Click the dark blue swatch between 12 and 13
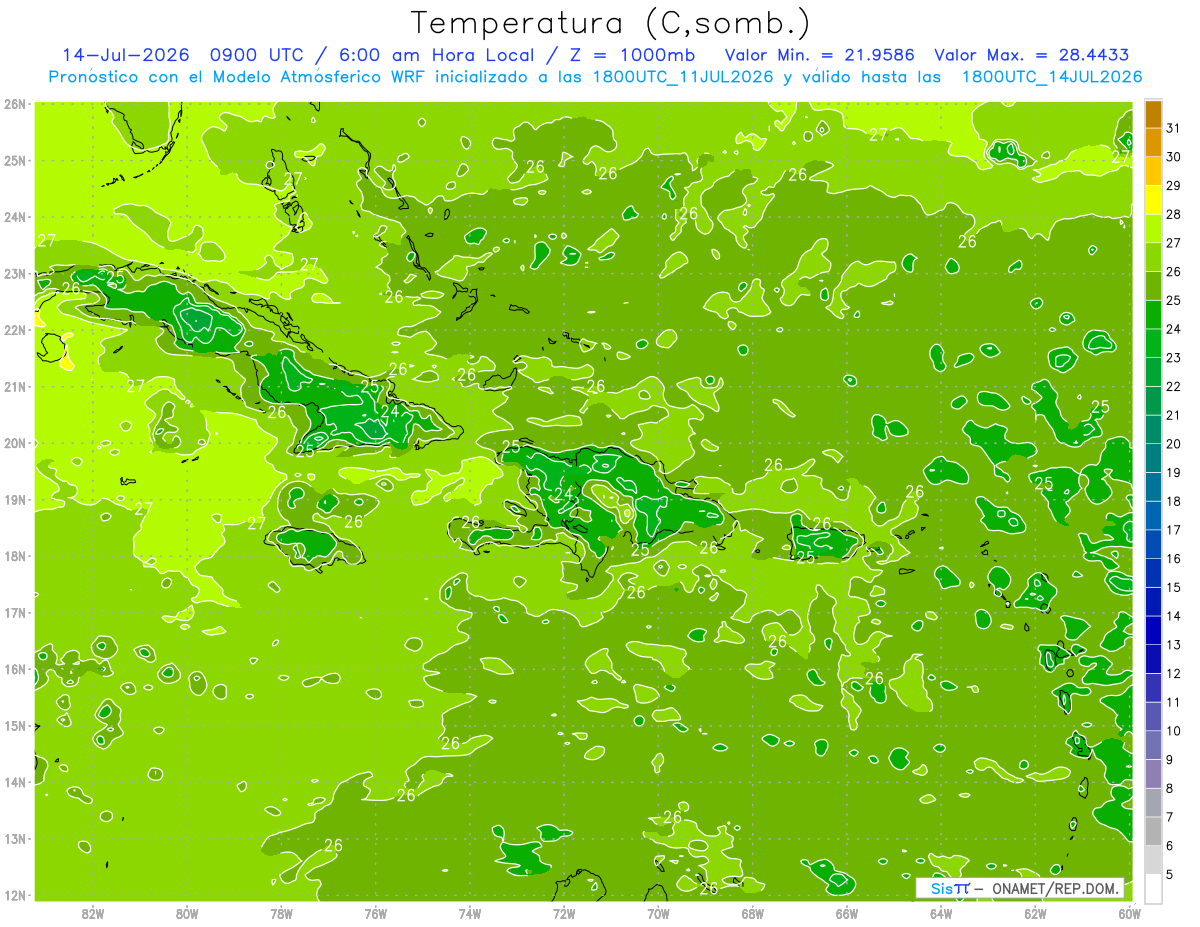The height and width of the screenshot is (927, 1200). click(x=1153, y=659)
